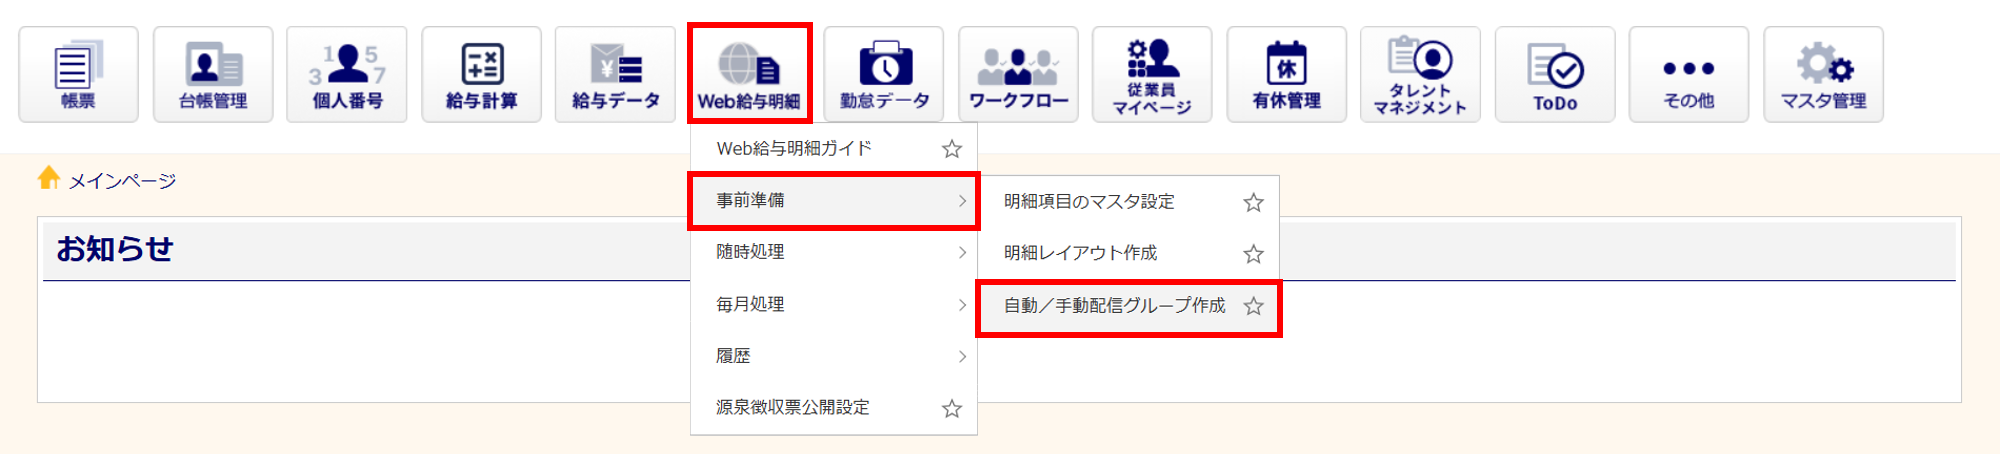Click the 給与データ toolbar icon
Image resolution: width=2000 pixels, height=454 pixels.
[615, 74]
